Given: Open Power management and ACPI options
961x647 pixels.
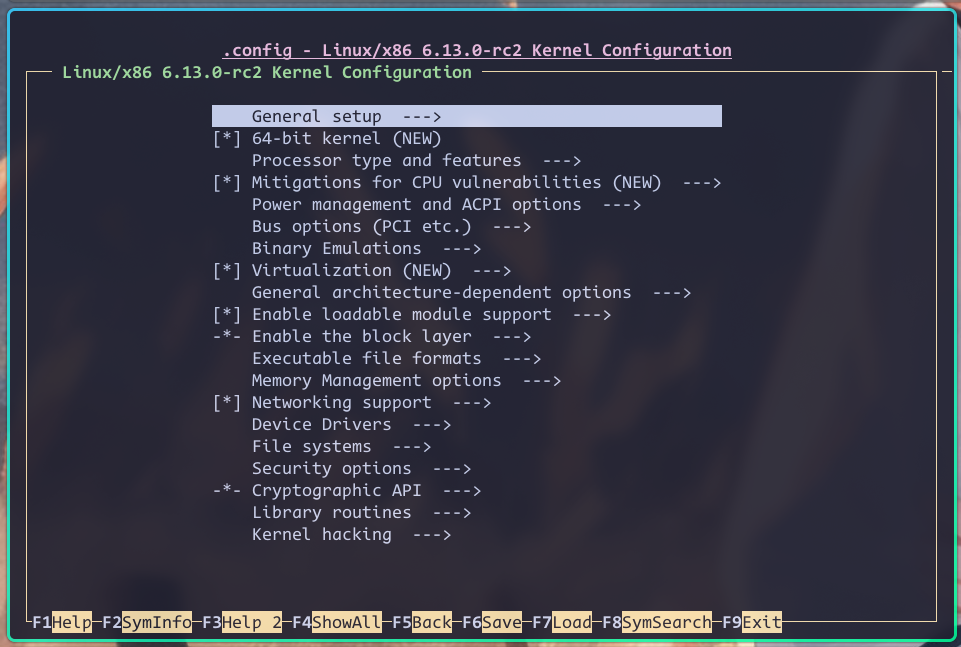Looking at the screenshot, I should 416,205.
